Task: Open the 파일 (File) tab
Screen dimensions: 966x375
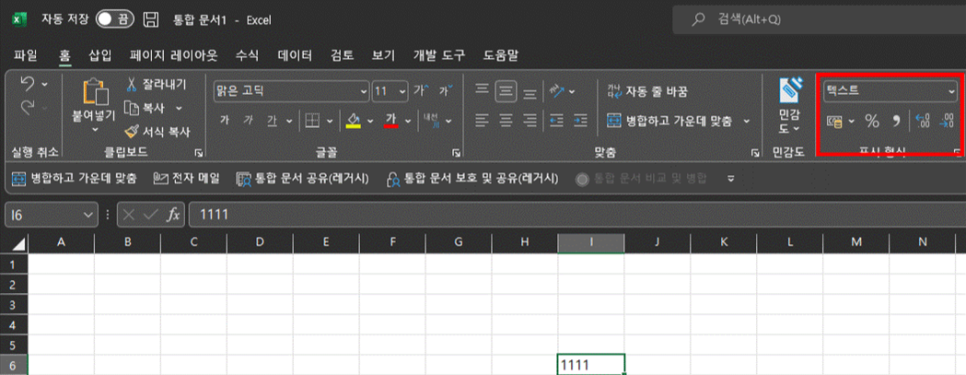Action: click(25, 55)
